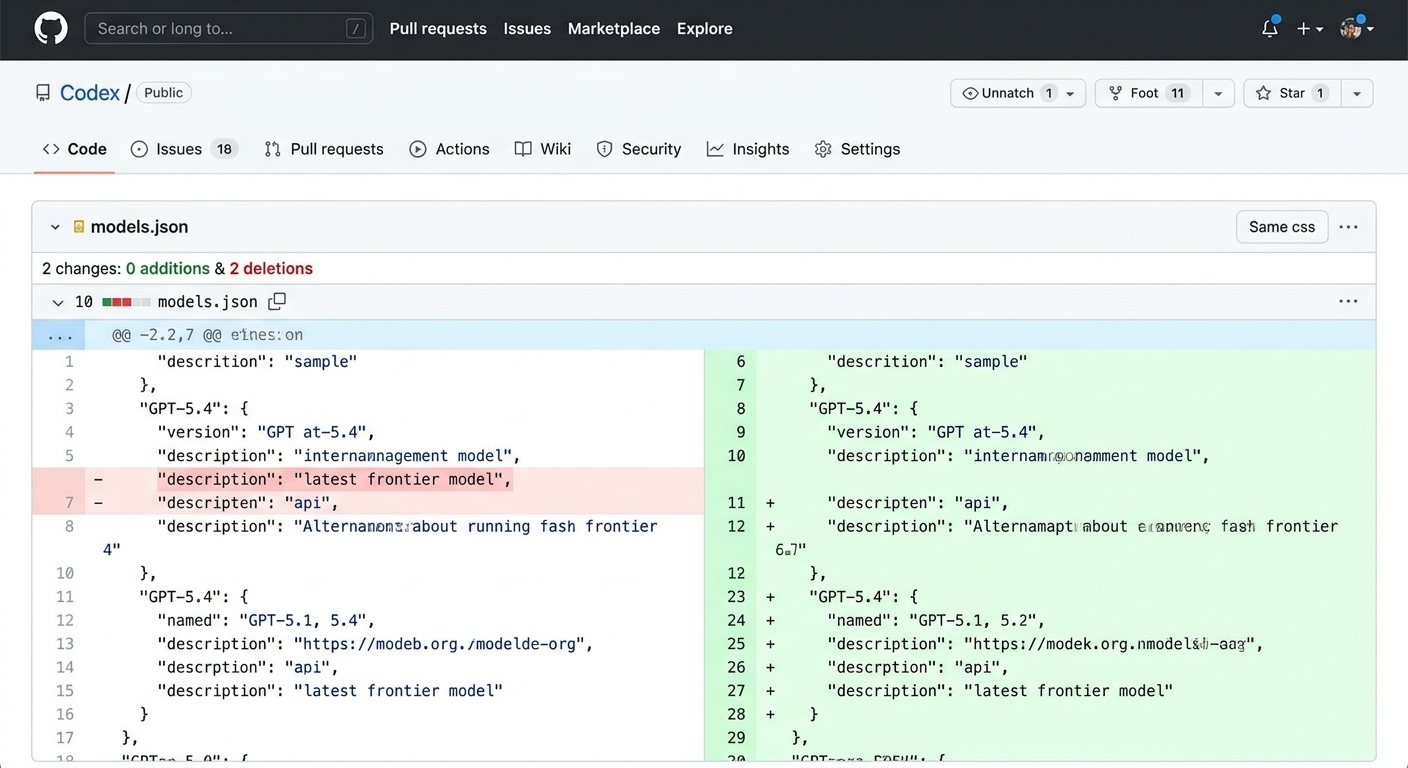Star the repository
The height and width of the screenshot is (768, 1408).
1292,93
